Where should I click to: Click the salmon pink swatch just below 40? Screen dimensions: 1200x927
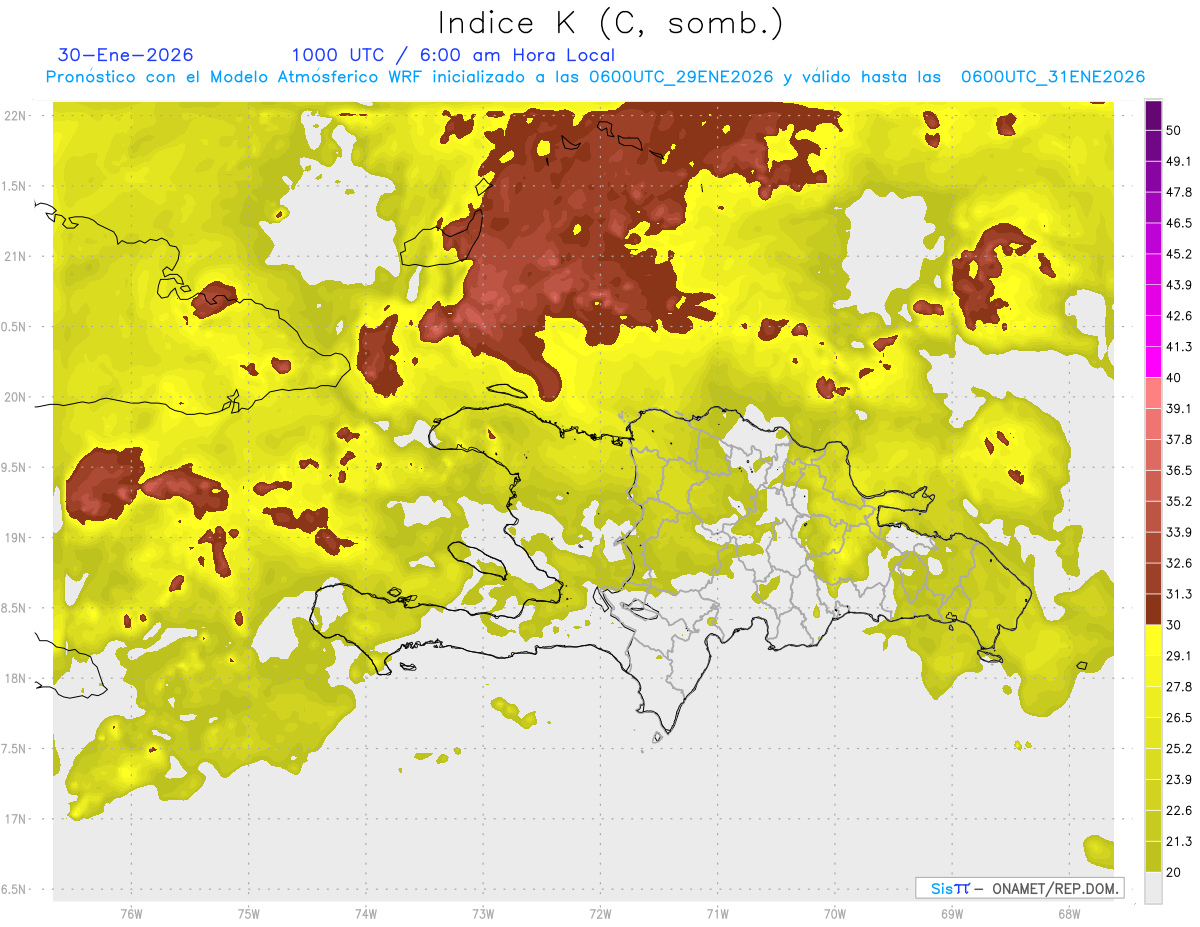point(1153,393)
